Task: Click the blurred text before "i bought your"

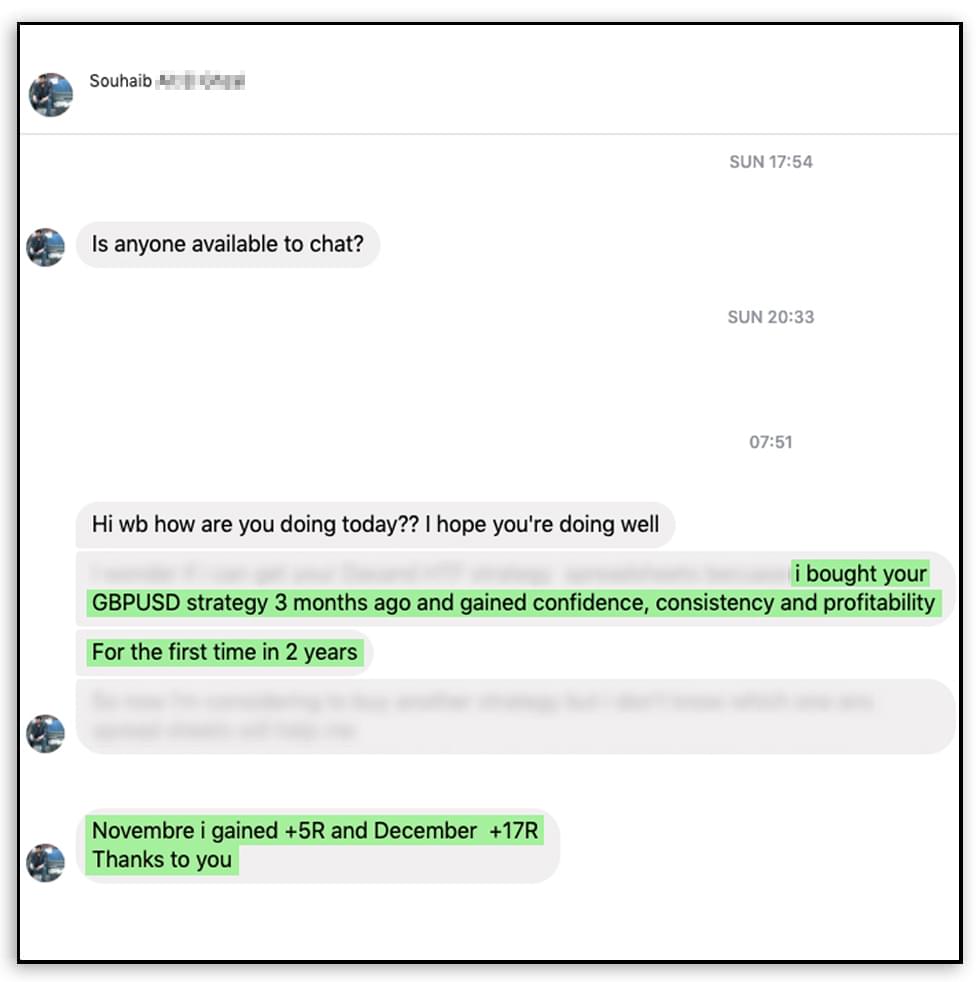Action: 440,573
